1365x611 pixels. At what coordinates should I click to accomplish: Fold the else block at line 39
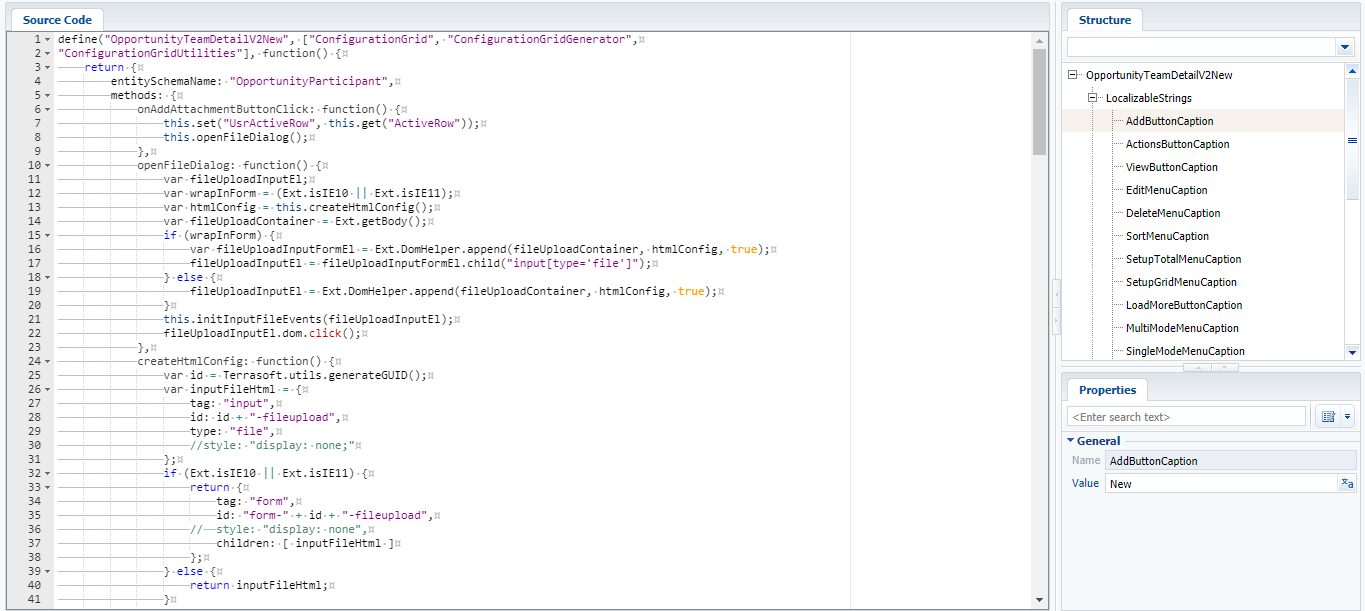(47, 571)
